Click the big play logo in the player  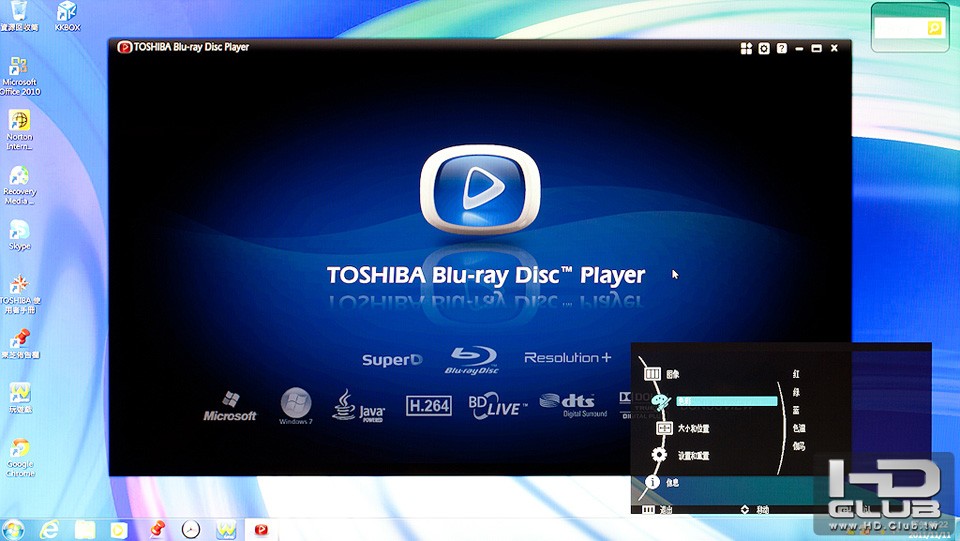click(x=480, y=189)
